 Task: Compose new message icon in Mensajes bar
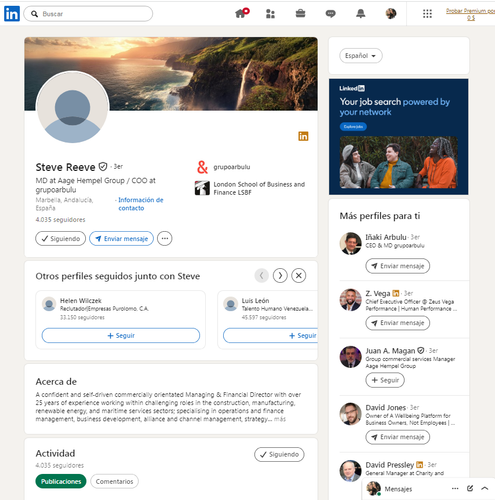(x=470, y=488)
